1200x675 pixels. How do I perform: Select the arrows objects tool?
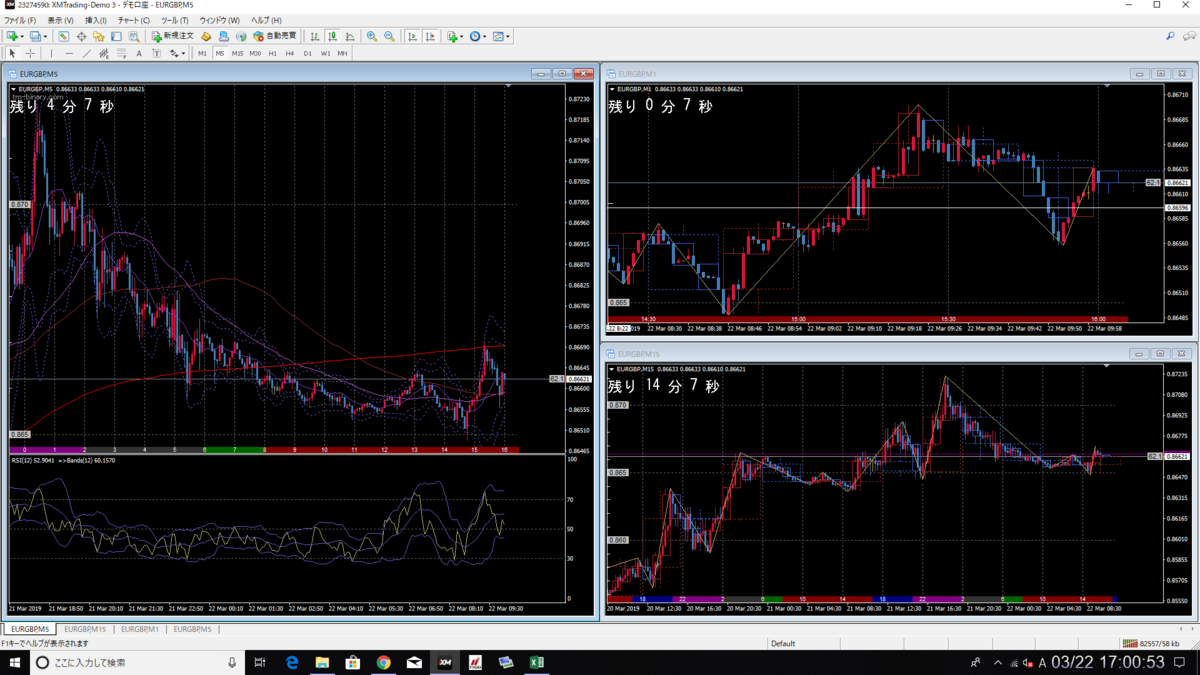pyautogui.click(x=173, y=53)
